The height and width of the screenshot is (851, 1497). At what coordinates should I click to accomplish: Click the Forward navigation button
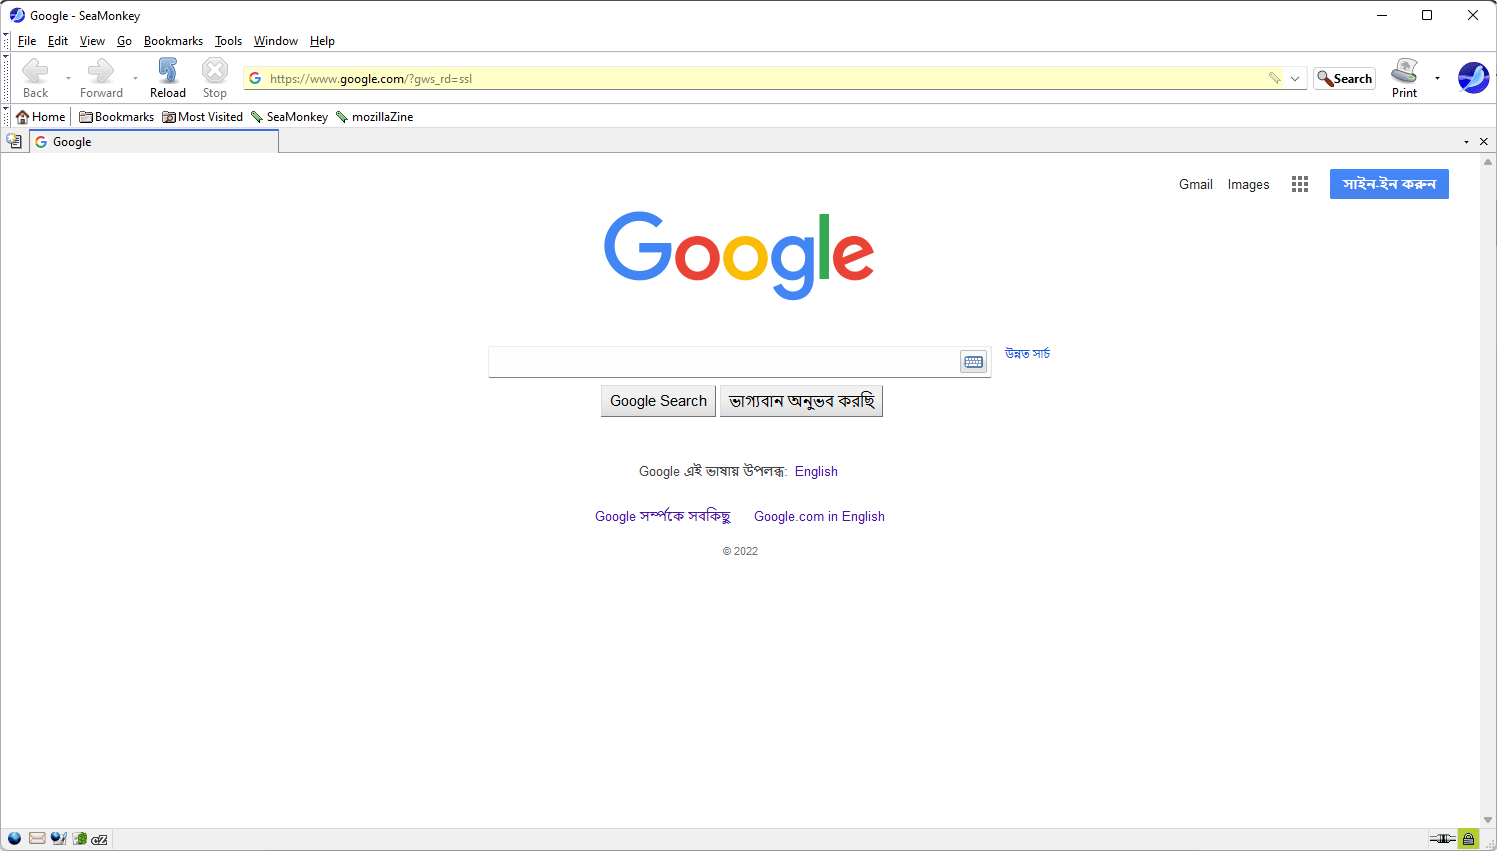click(101, 78)
